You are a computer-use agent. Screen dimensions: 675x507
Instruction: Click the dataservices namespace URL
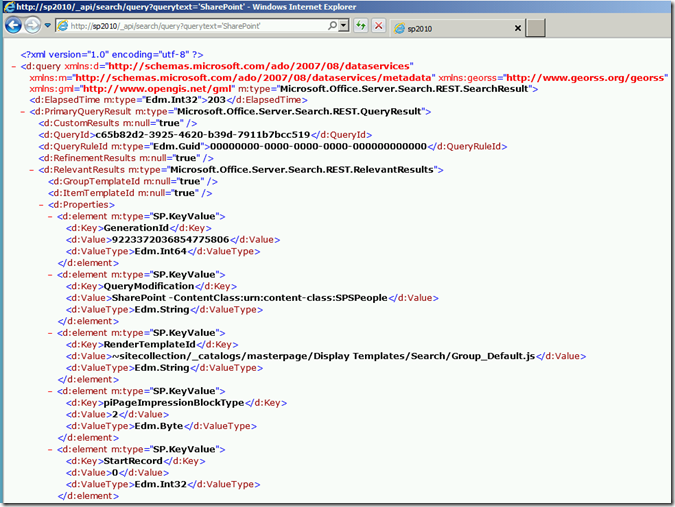pyautogui.click(x=260, y=66)
